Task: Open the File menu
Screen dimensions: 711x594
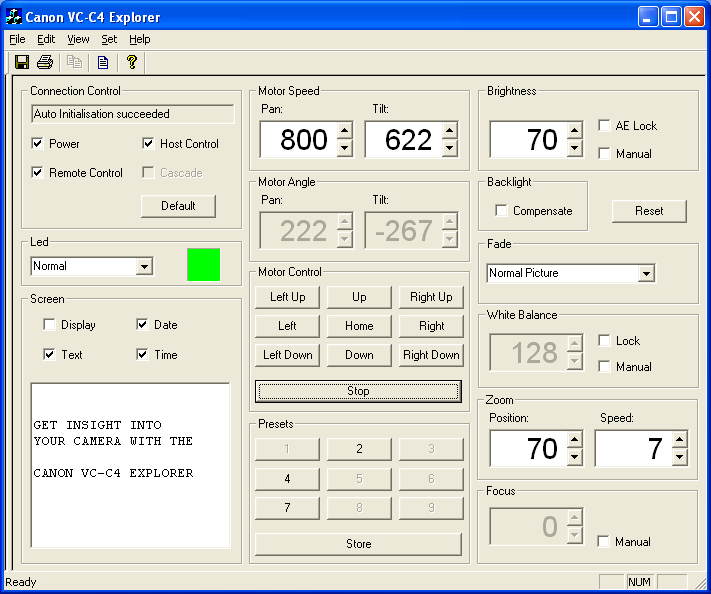Action: coord(17,39)
